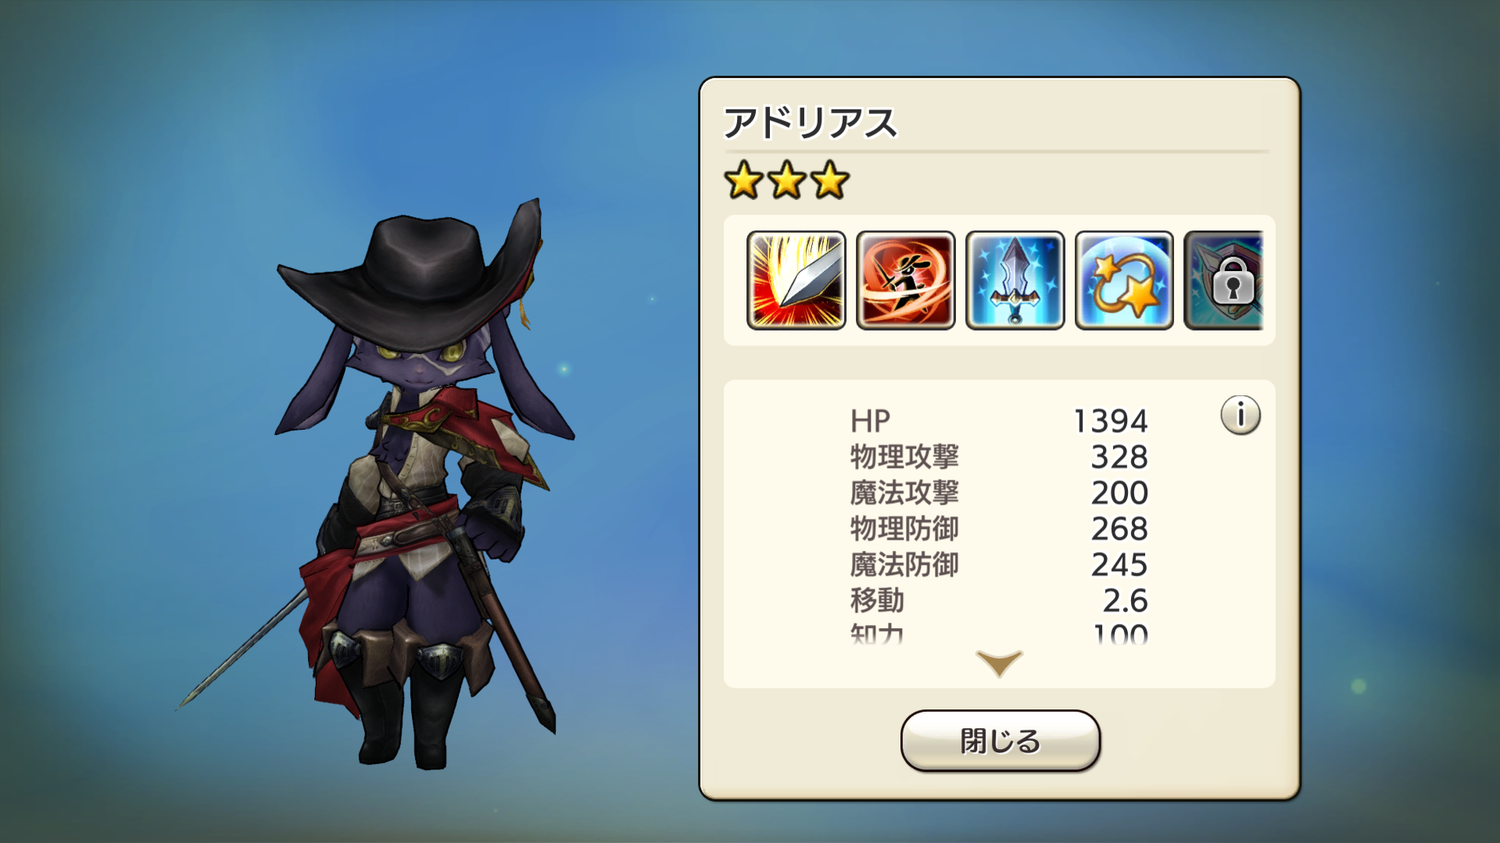Select the 魔法攻撃 200 stat row
The width and height of the screenshot is (1500, 843).
[x=999, y=493]
